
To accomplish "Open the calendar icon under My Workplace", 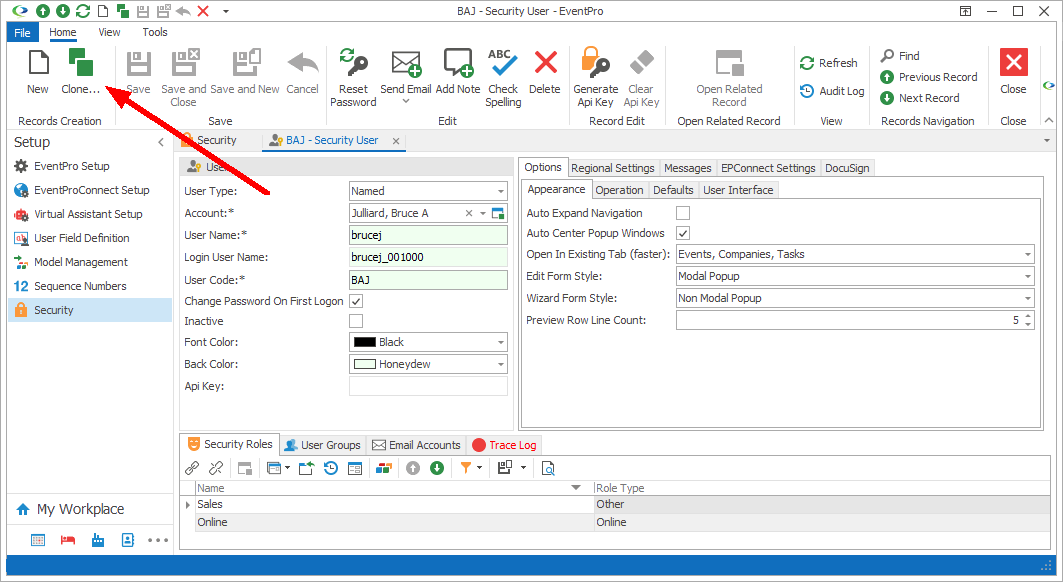I will [38, 540].
